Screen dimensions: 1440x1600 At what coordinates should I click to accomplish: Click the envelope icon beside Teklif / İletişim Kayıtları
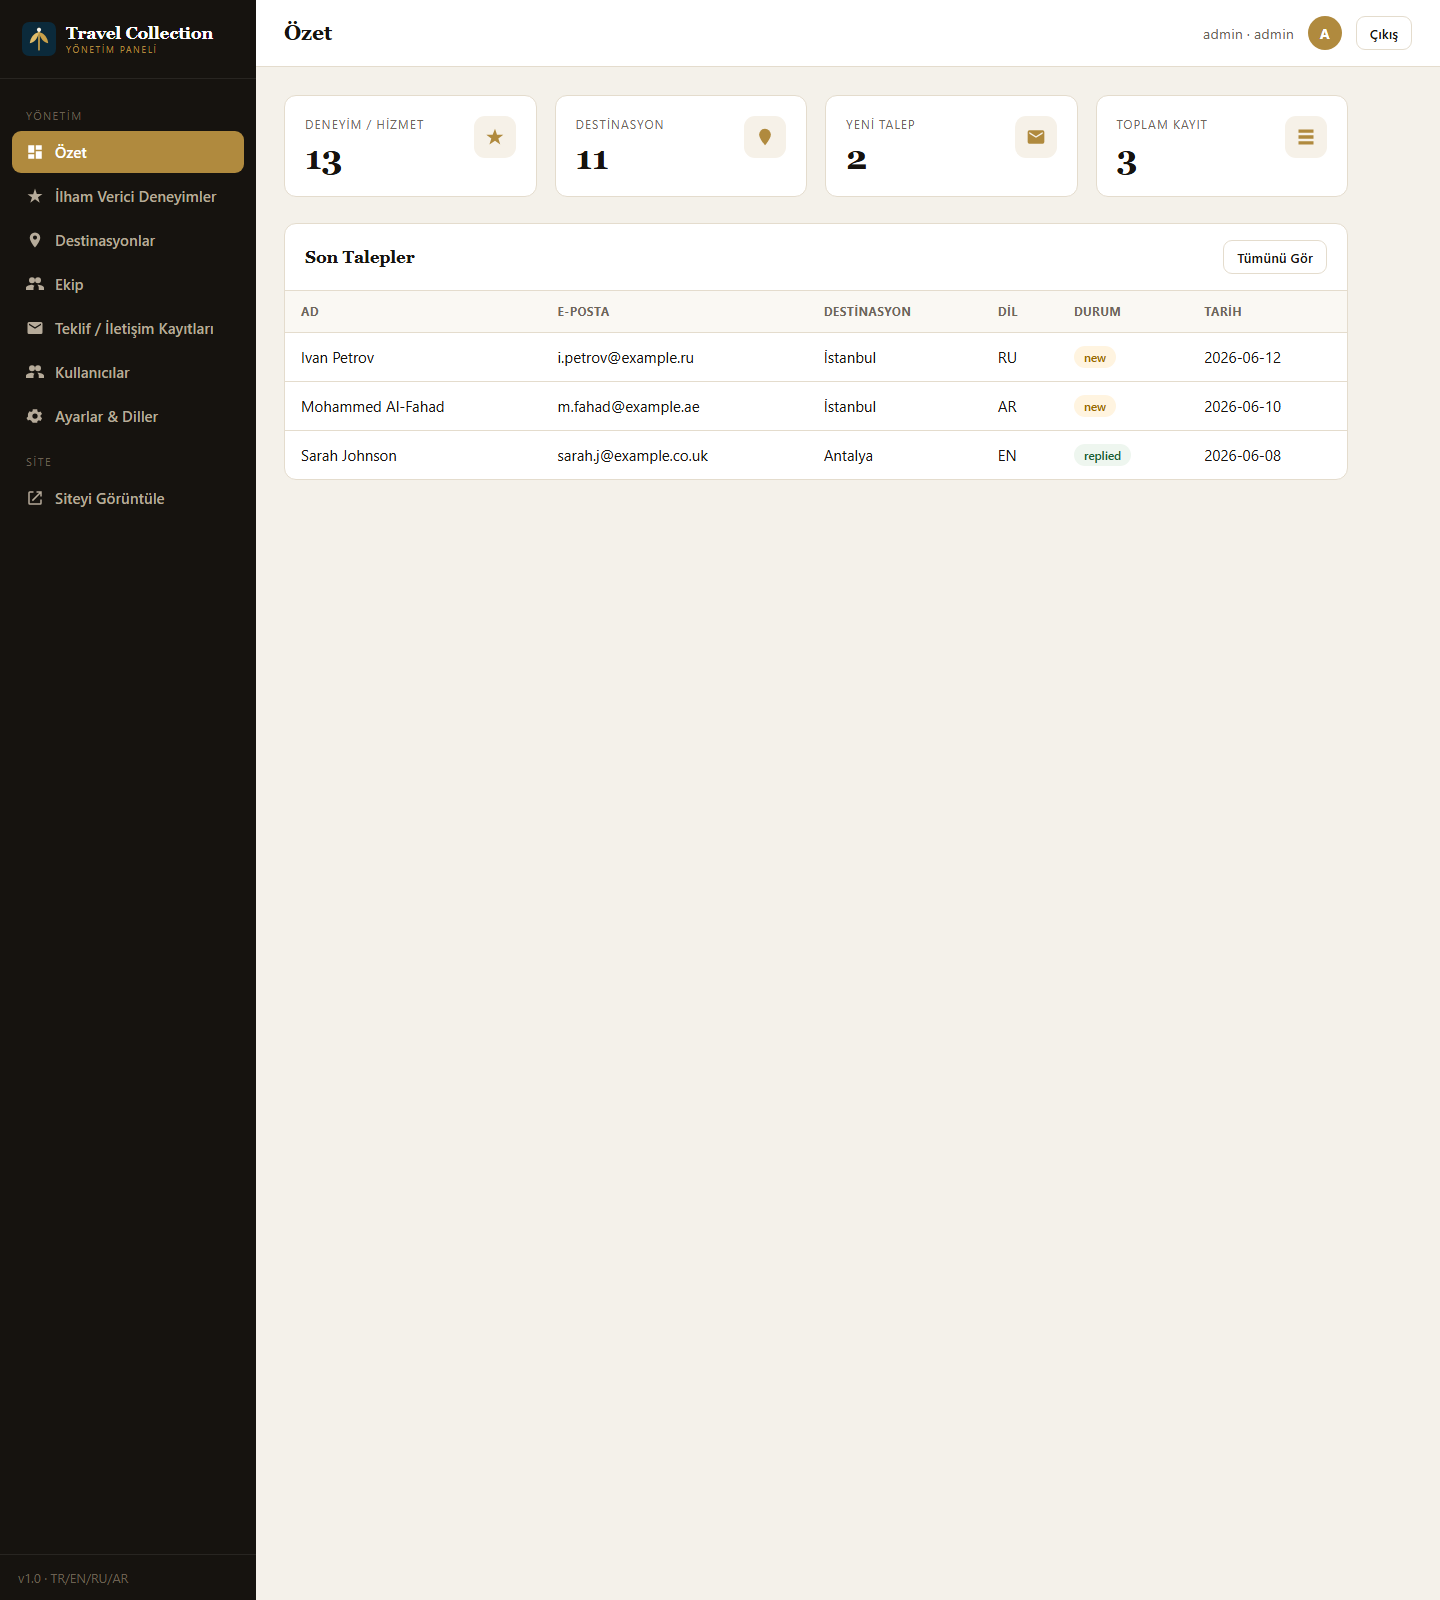35,328
